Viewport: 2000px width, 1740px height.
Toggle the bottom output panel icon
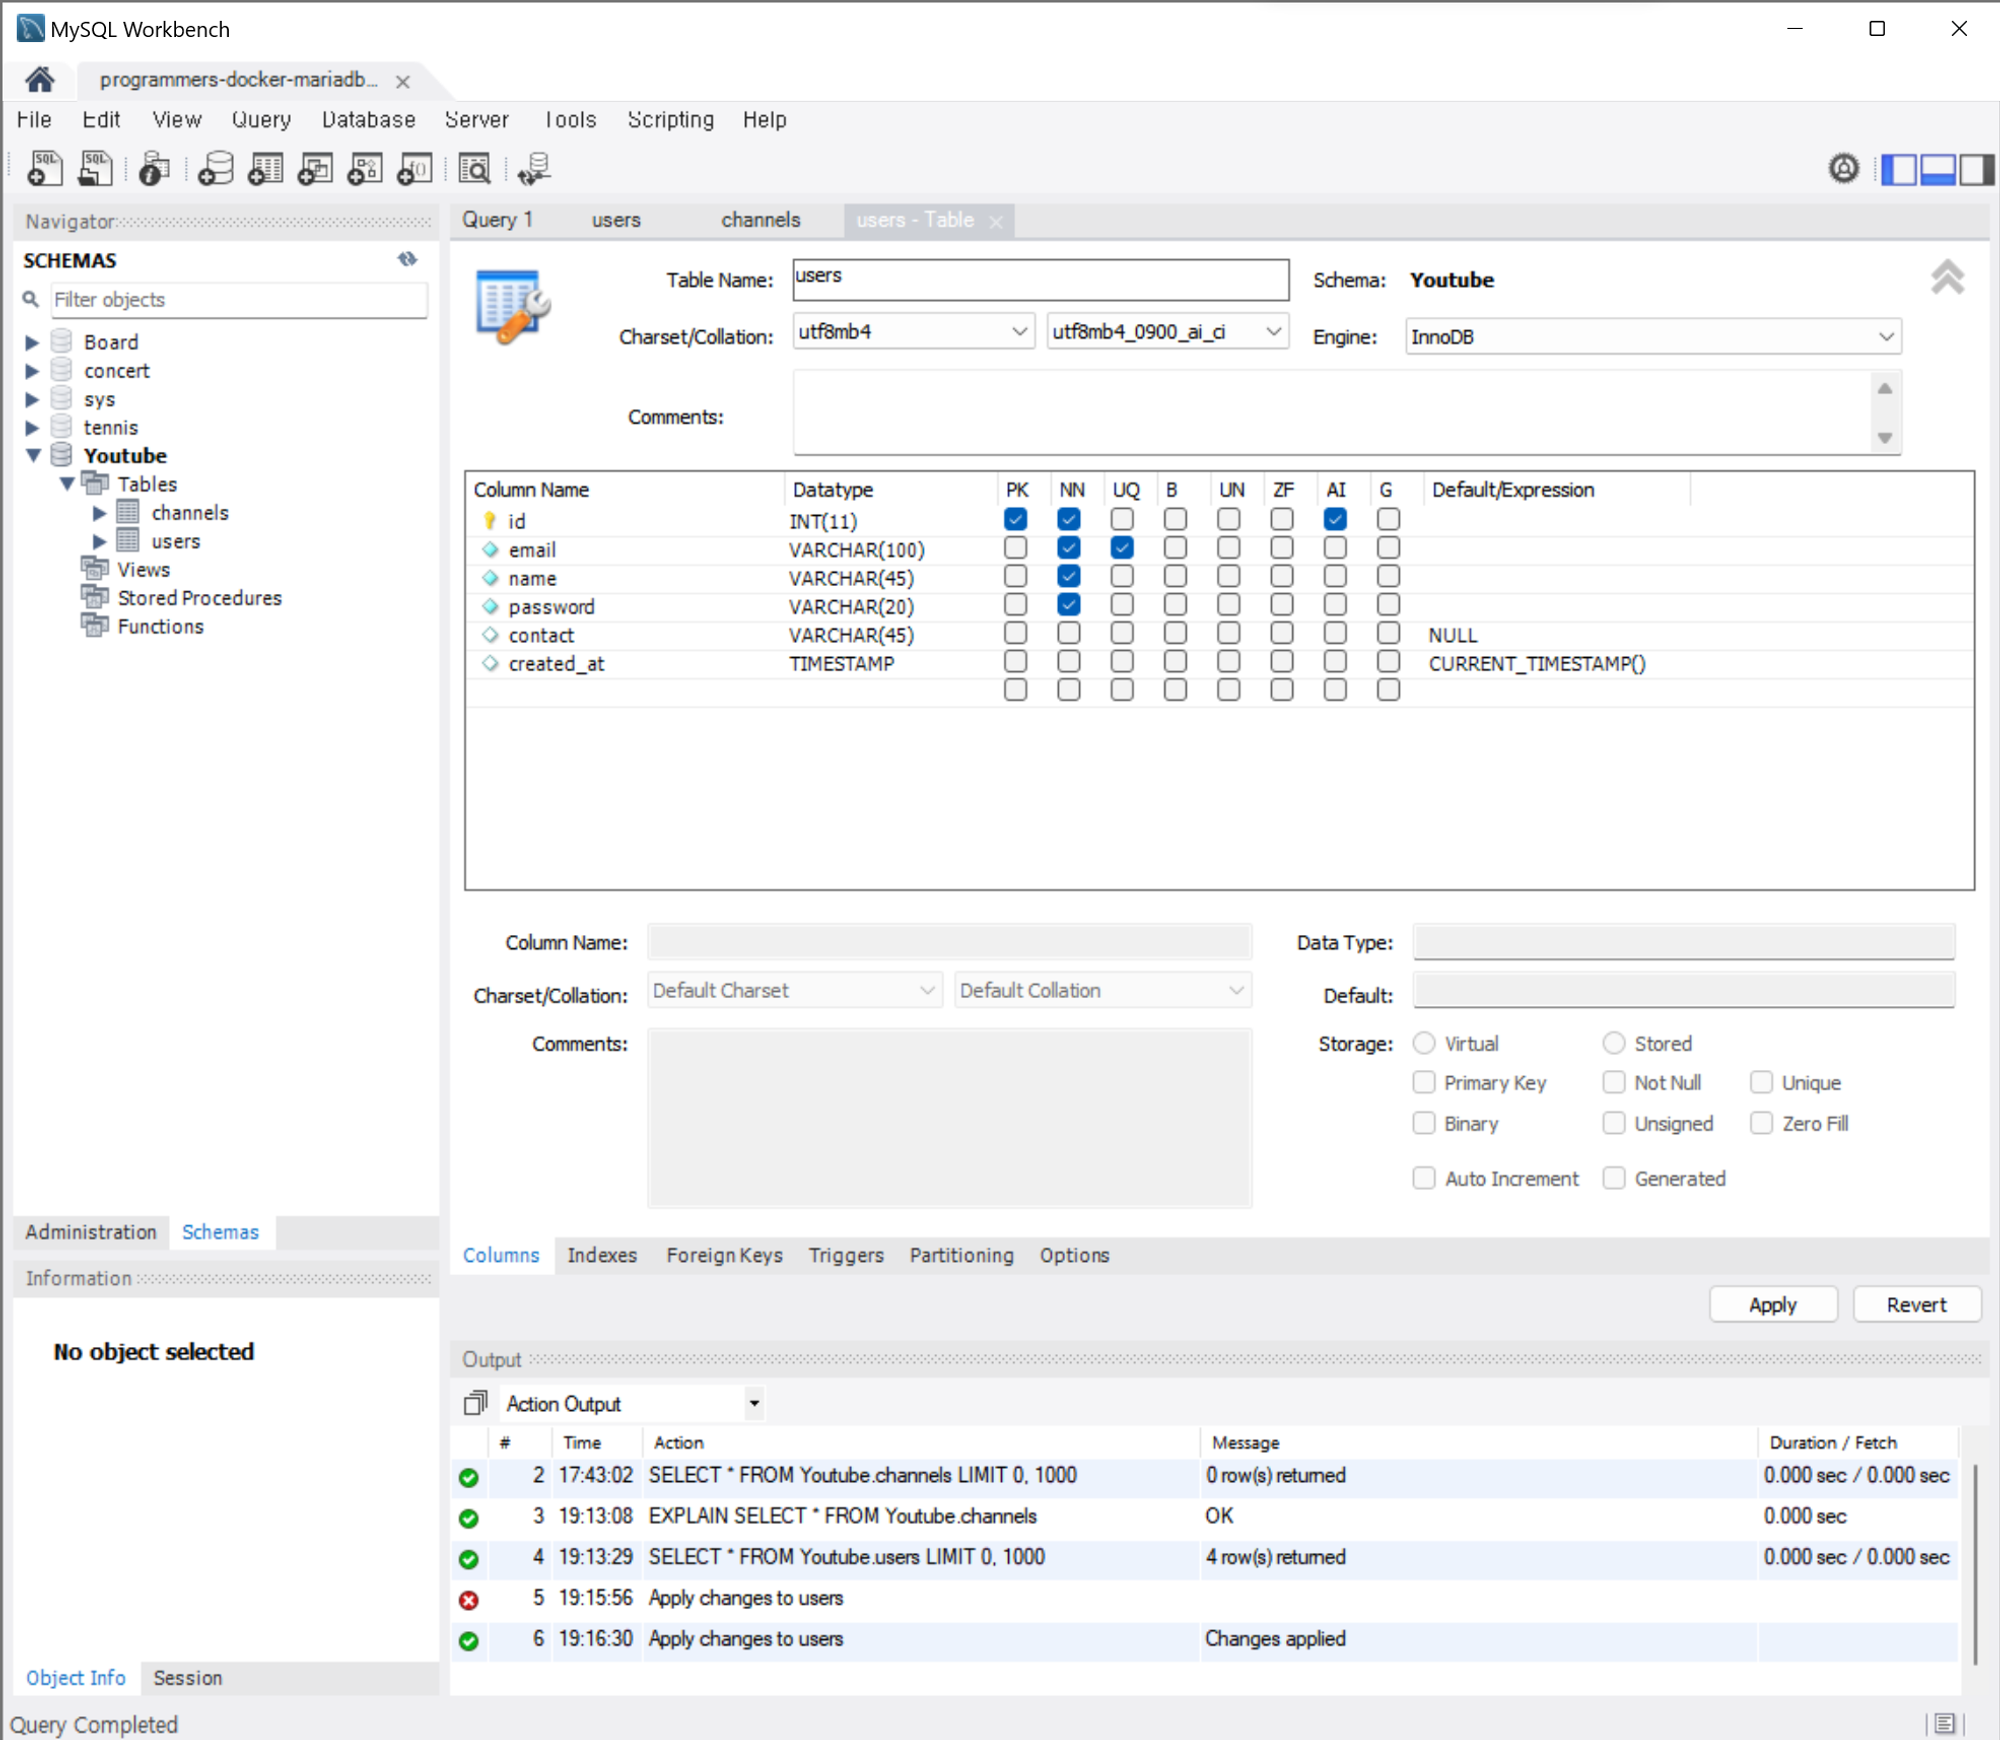(x=1937, y=169)
